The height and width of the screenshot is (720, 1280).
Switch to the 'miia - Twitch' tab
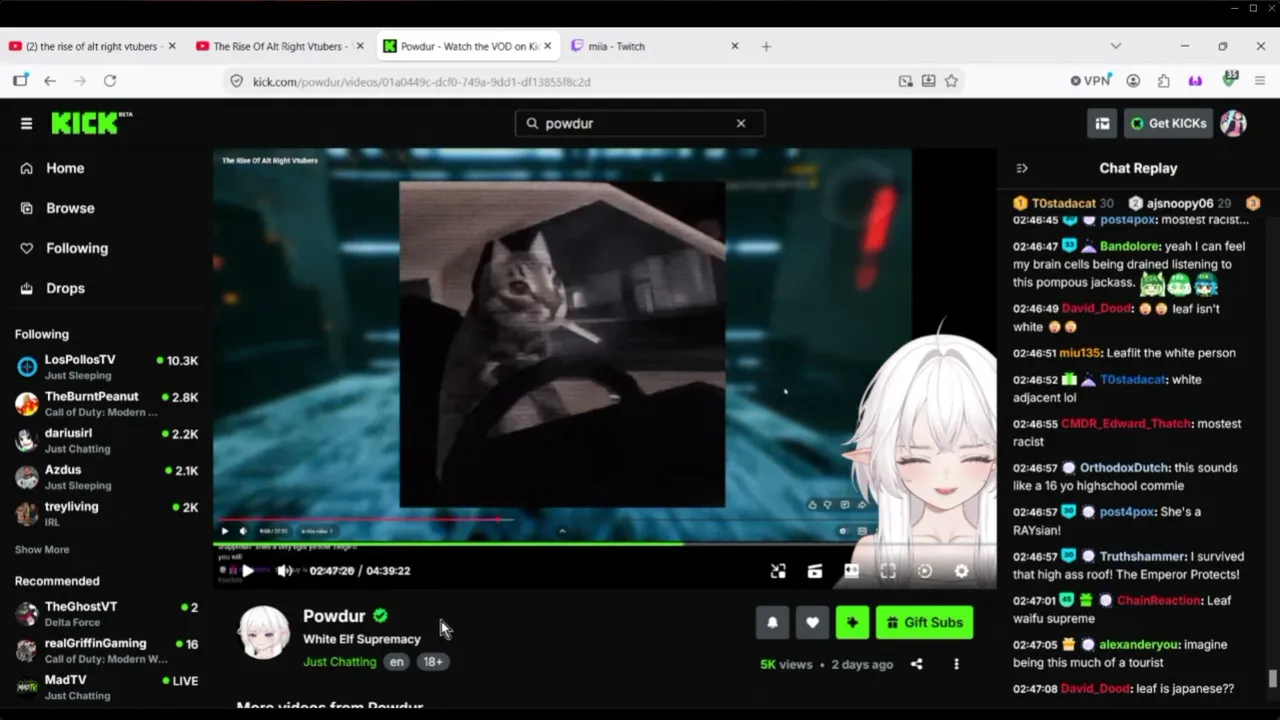pyautogui.click(x=653, y=46)
